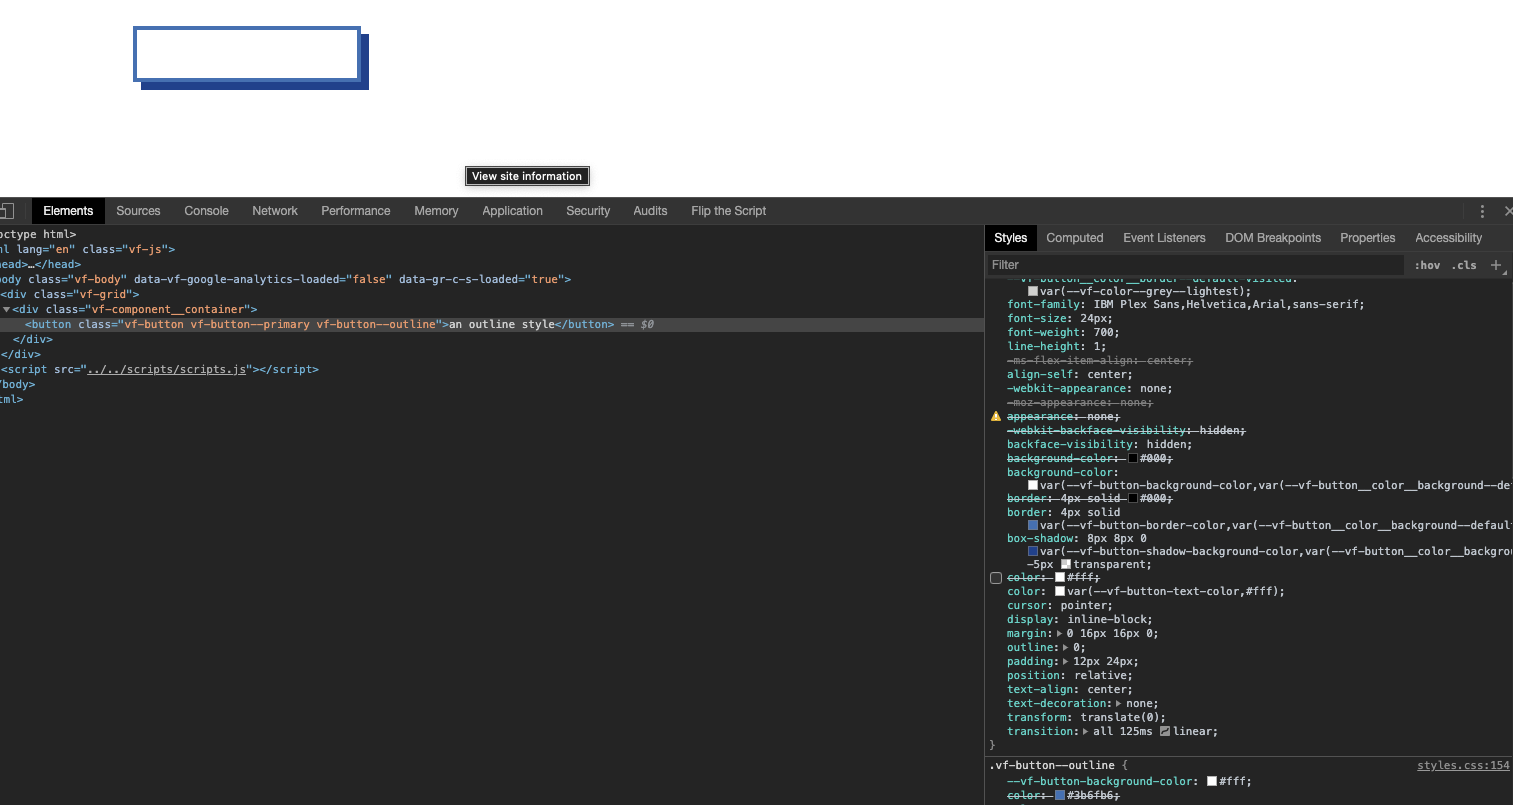Toggle the :hov element state pane

tap(1426, 265)
